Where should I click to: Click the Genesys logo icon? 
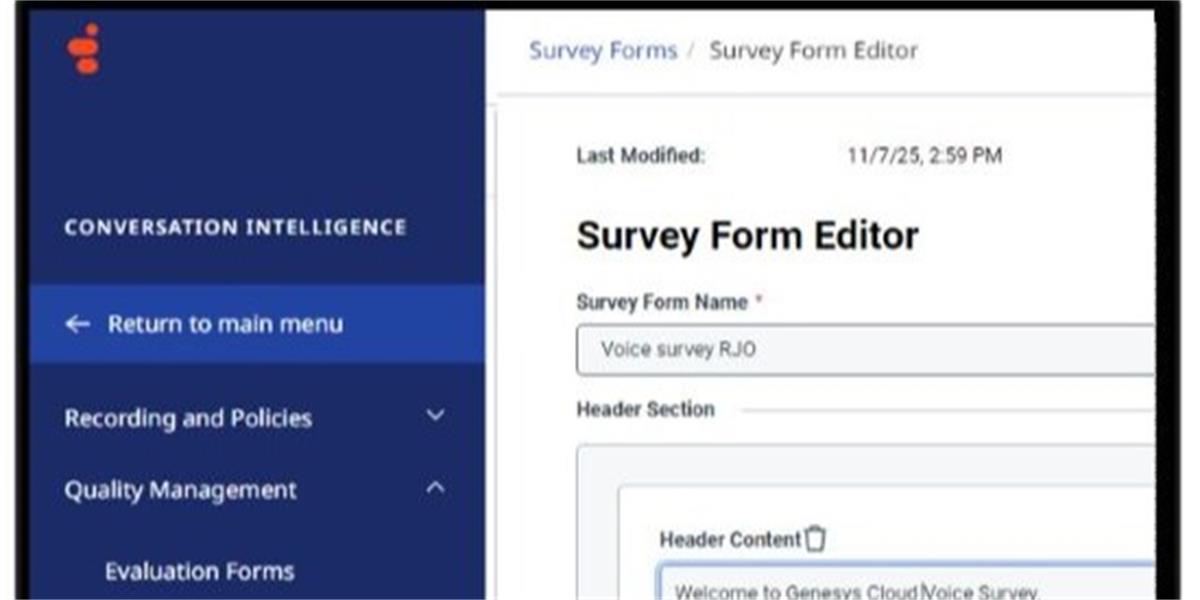(x=84, y=49)
